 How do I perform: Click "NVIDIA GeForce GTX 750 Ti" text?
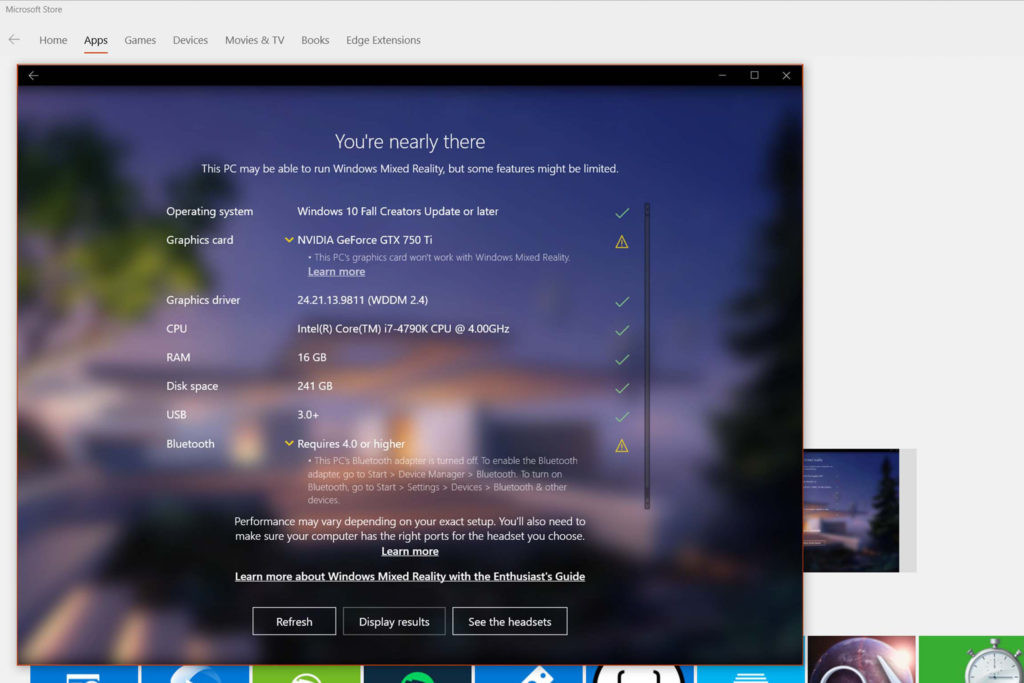coord(364,240)
